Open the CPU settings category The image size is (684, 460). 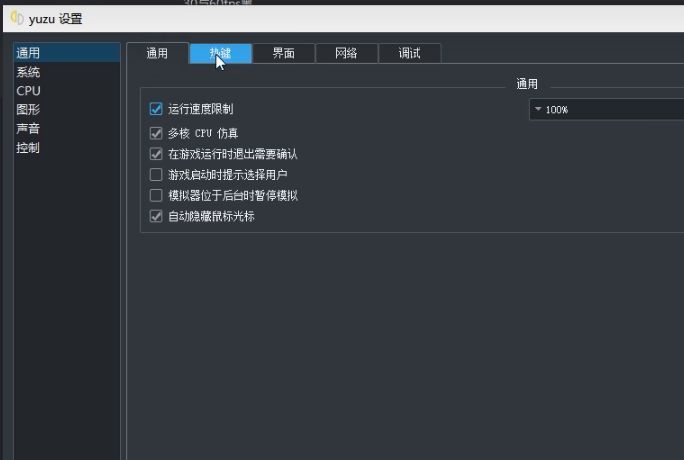(x=28, y=91)
